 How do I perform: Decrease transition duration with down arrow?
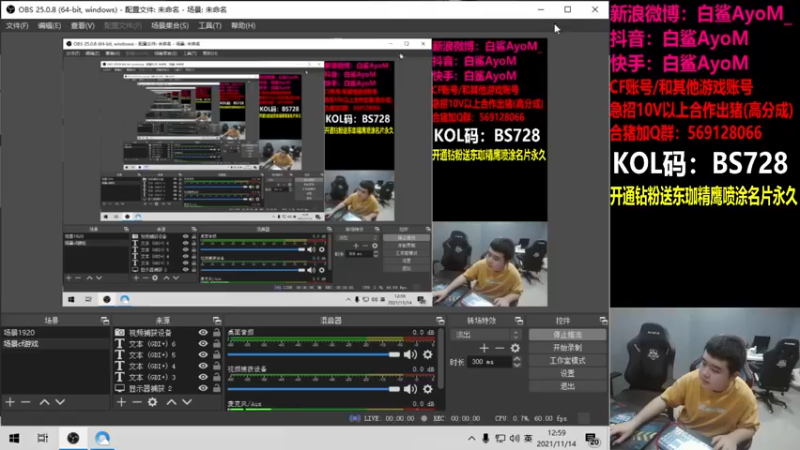517,365
